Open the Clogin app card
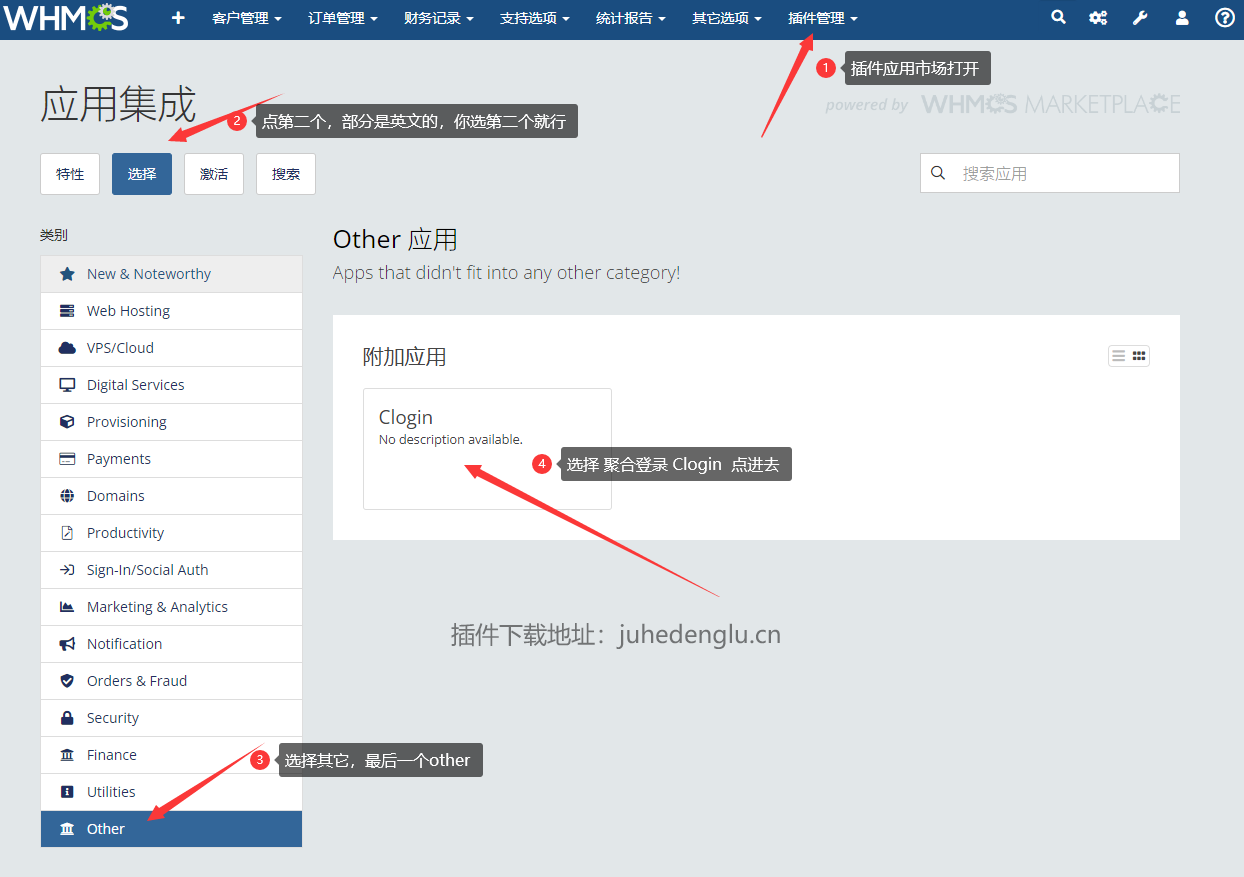Viewport: 1244px width, 877px height. (x=487, y=449)
